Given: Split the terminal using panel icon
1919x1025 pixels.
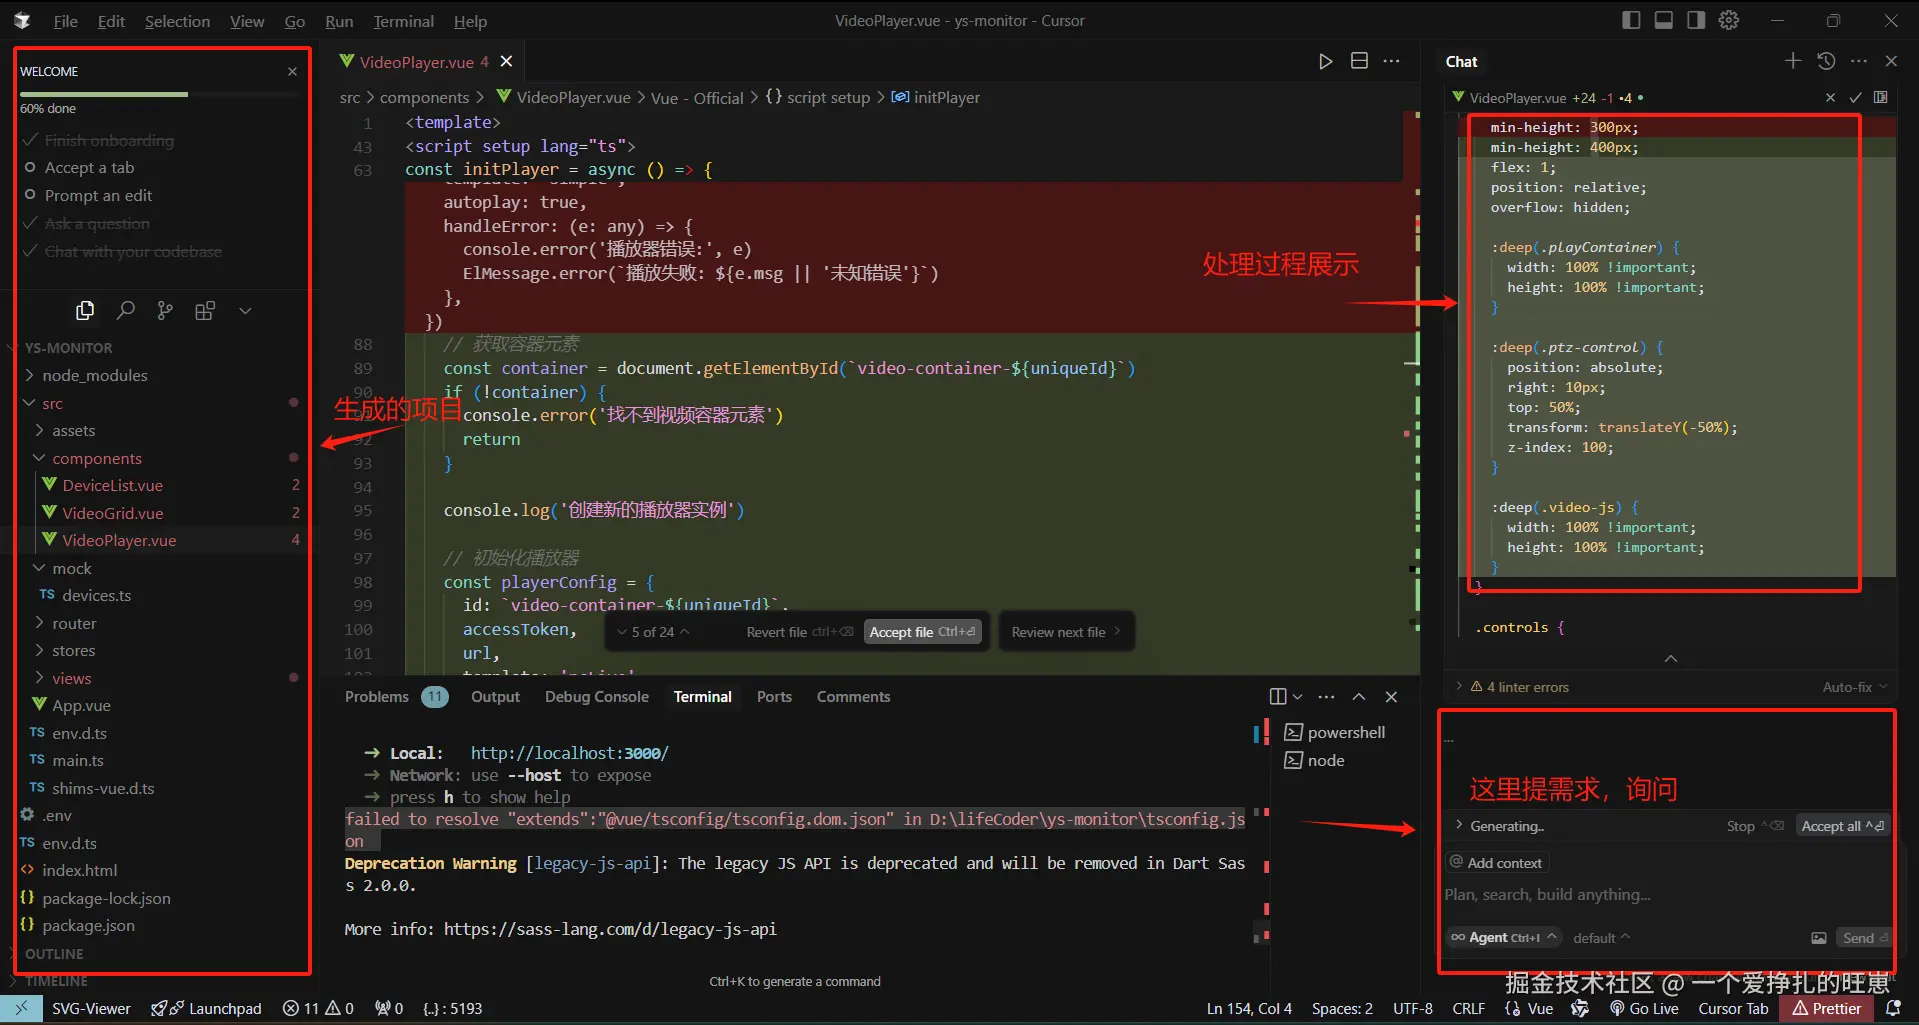Looking at the screenshot, I should pos(1278,697).
